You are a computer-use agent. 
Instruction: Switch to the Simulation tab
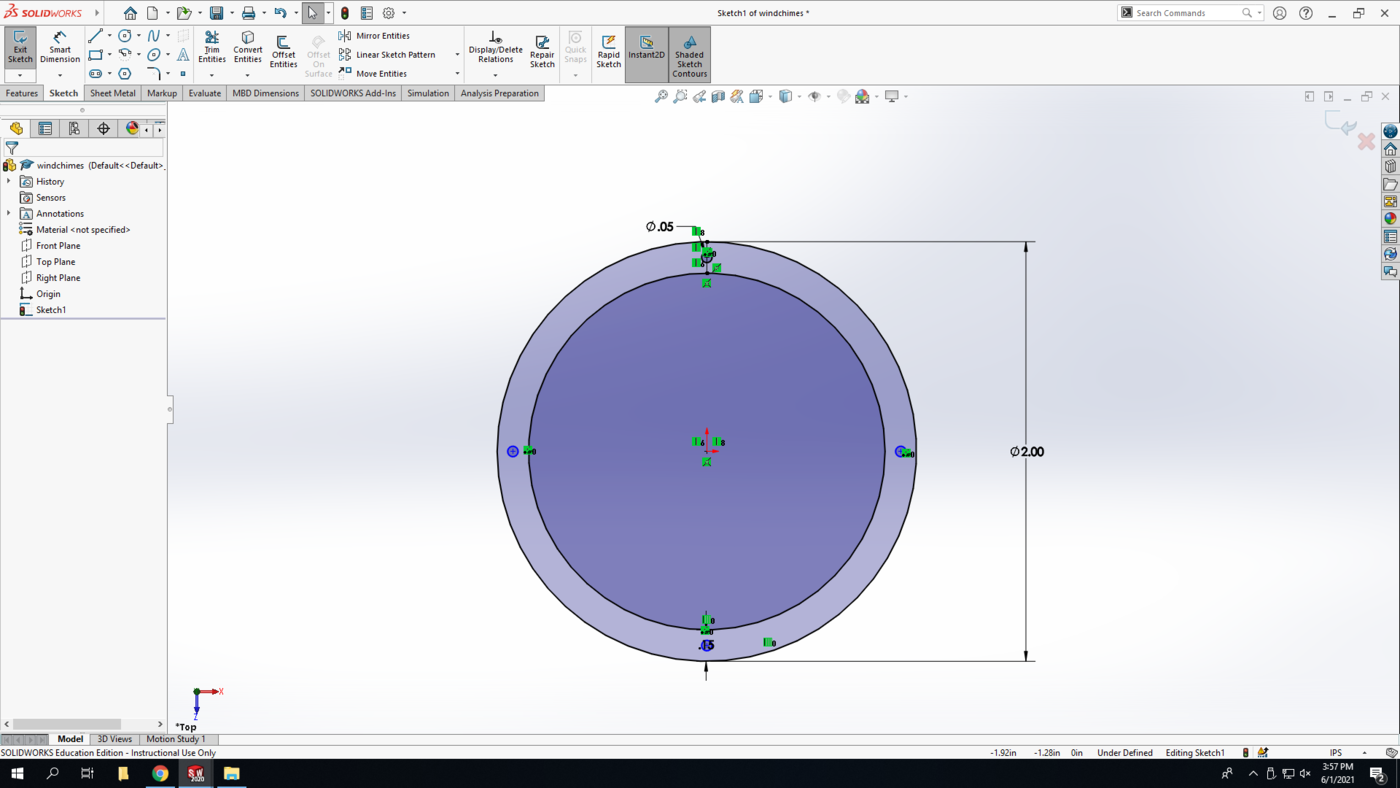(x=428, y=93)
